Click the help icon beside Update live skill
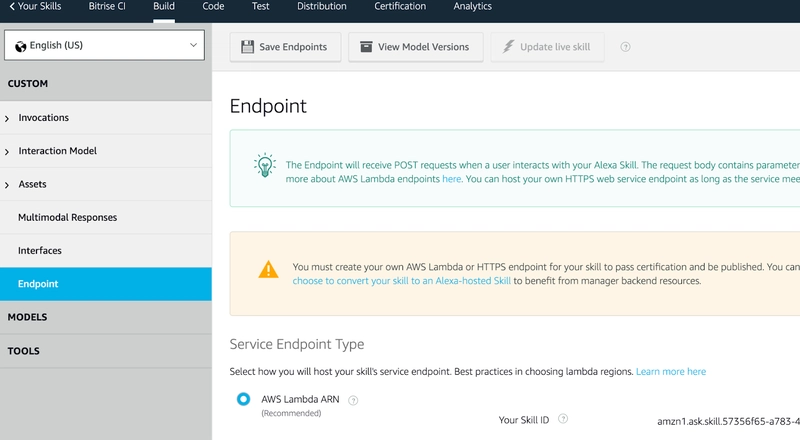This screenshot has width=800, height=440. [x=625, y=47]
